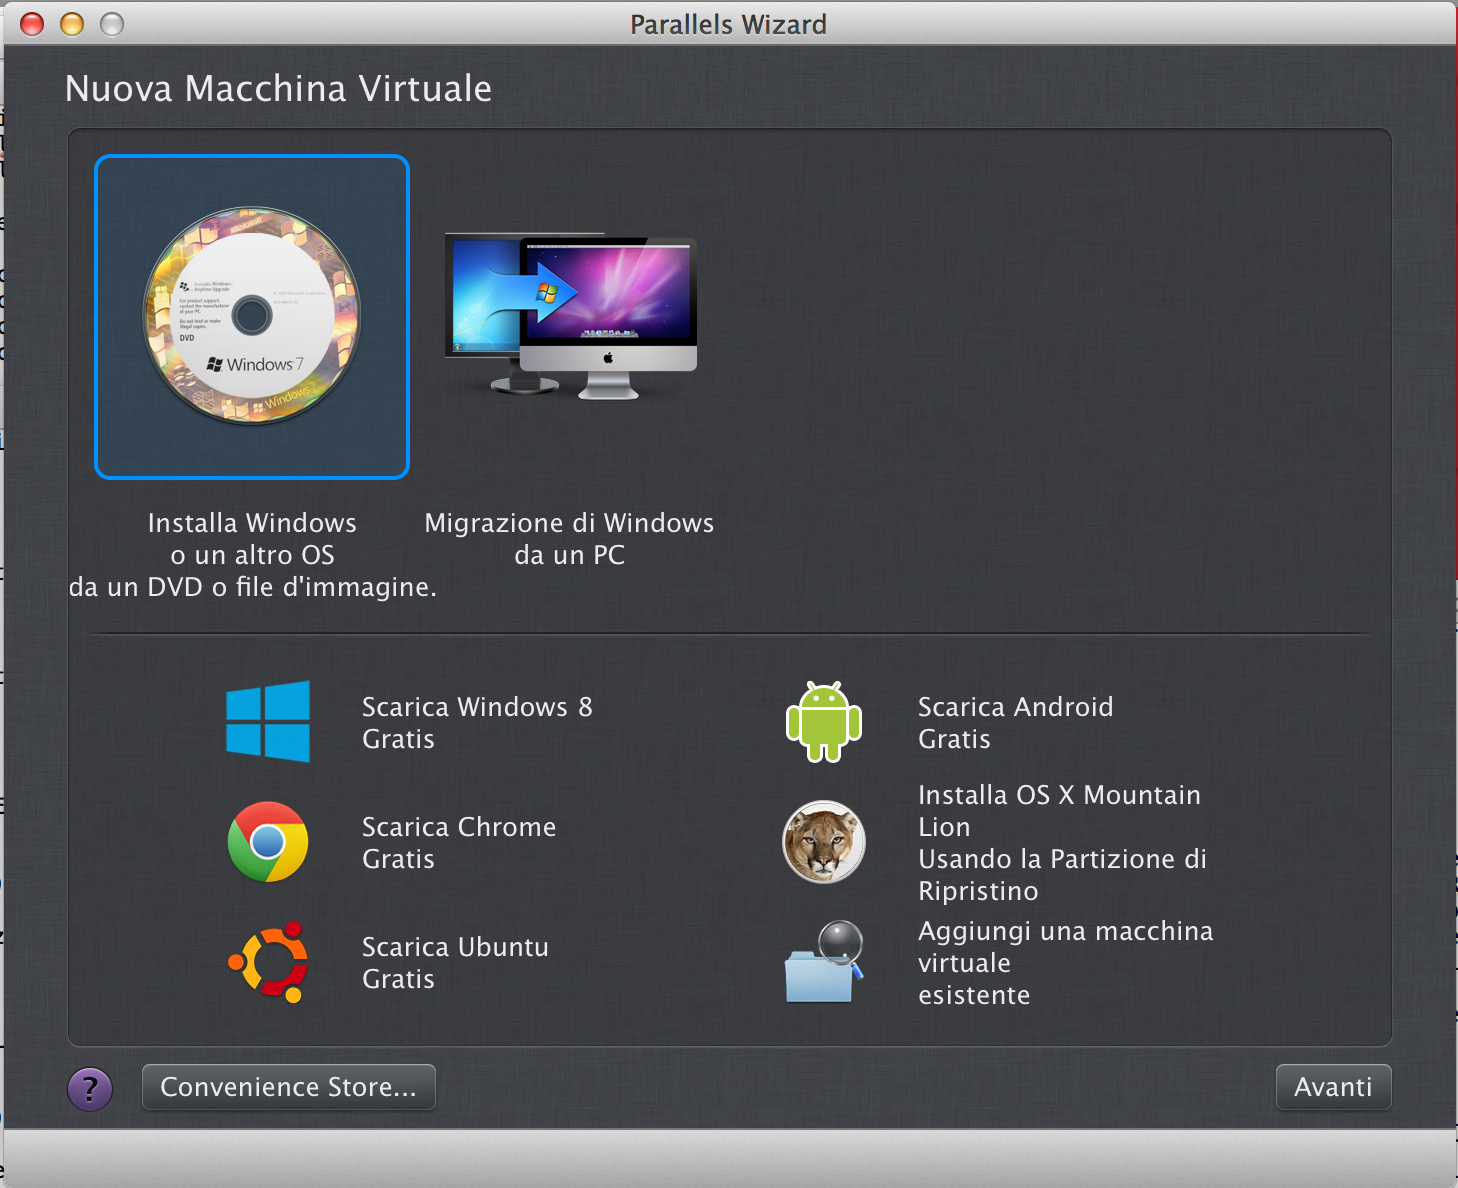Select the Windows 7 DVD install icon
This screenshot has width=1458, height=1188.
click(252, 317)
